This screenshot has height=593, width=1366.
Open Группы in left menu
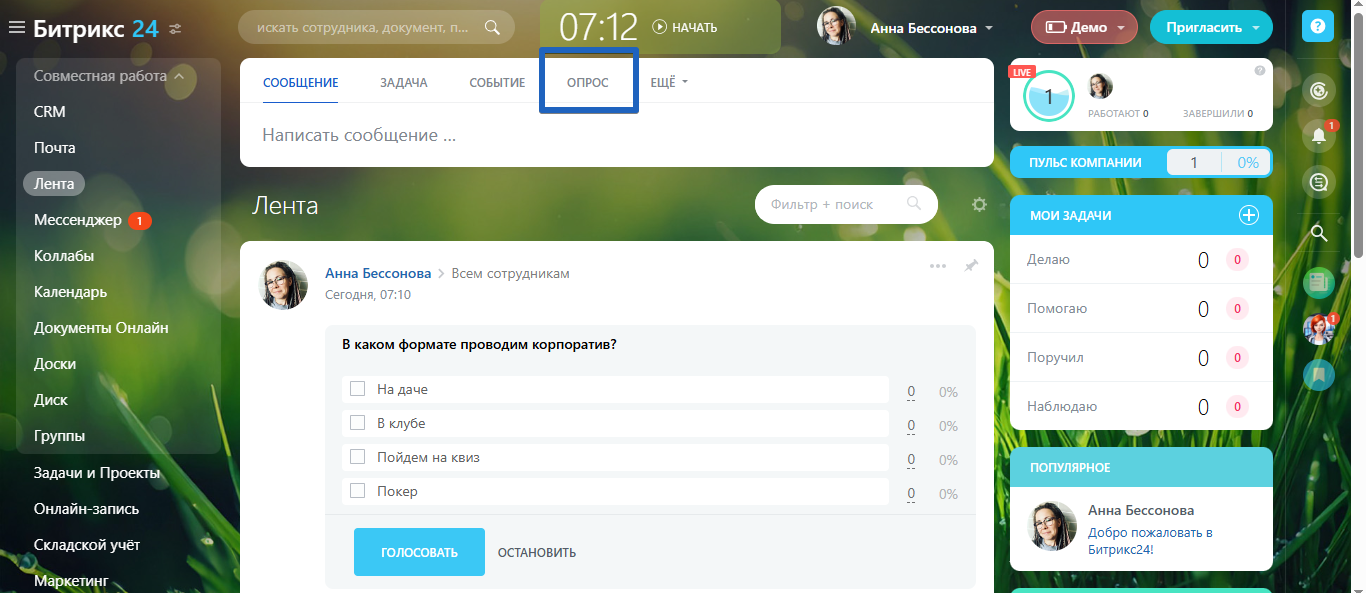tap(59, 436)
